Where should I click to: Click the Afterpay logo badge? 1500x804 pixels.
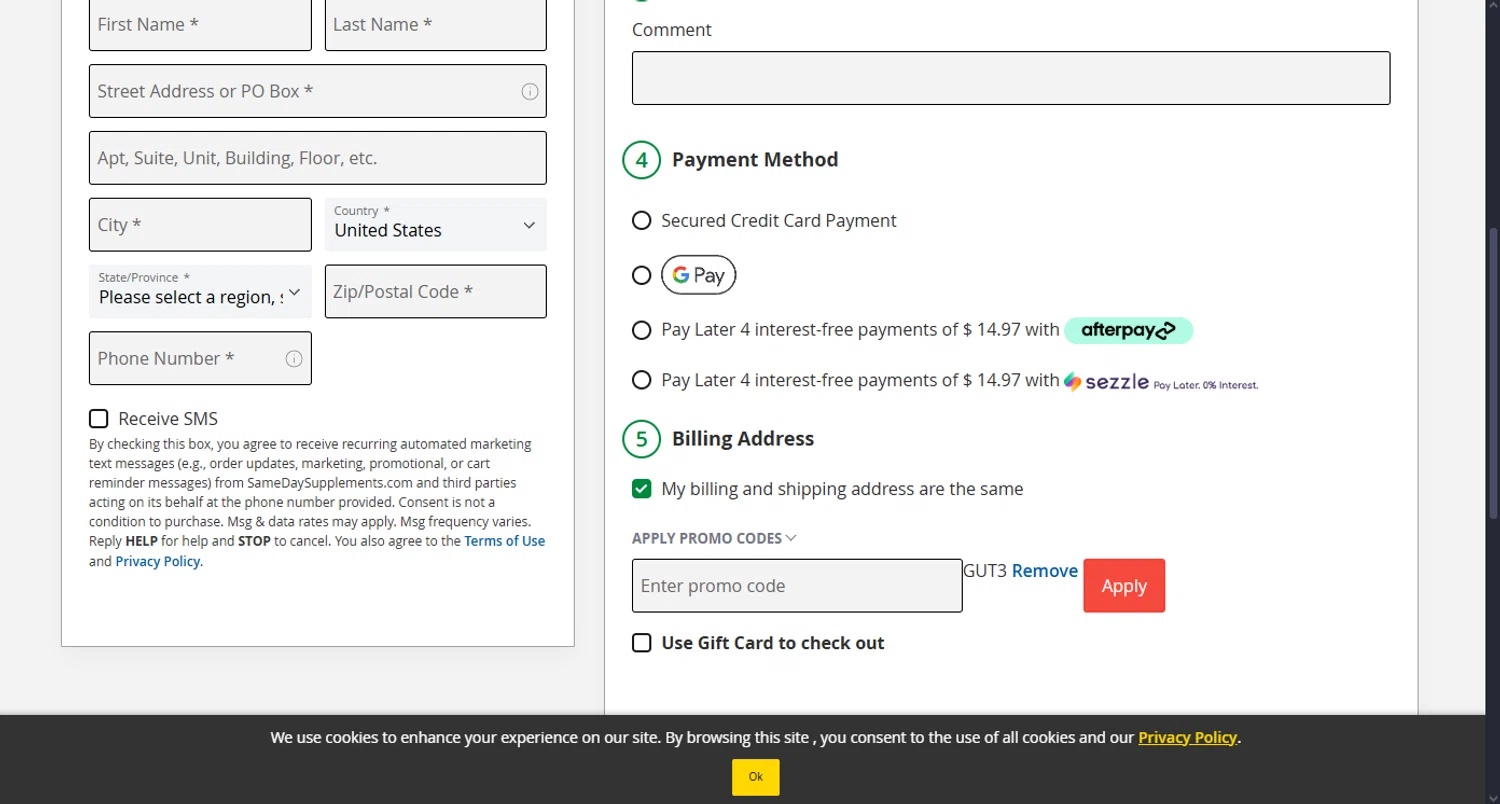click(x=1128, y=330)
